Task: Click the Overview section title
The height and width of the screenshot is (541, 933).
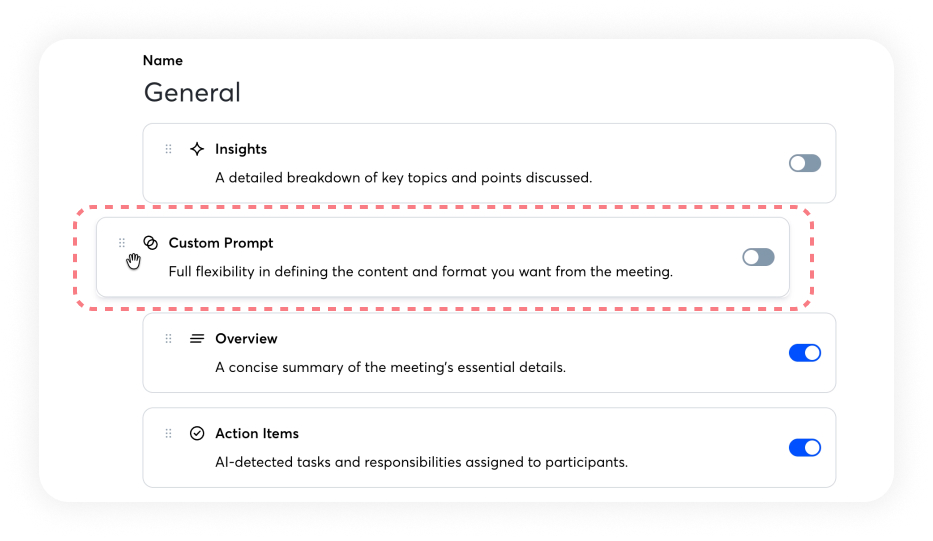Action: 246,339
